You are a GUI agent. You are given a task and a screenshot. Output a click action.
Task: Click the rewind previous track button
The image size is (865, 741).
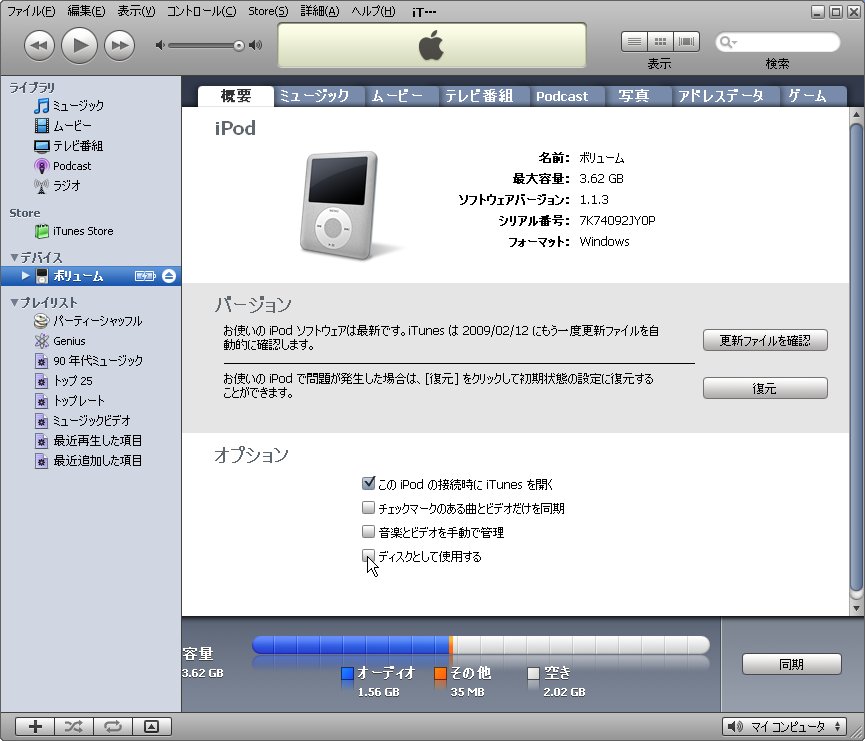click(x=39, y=45)
